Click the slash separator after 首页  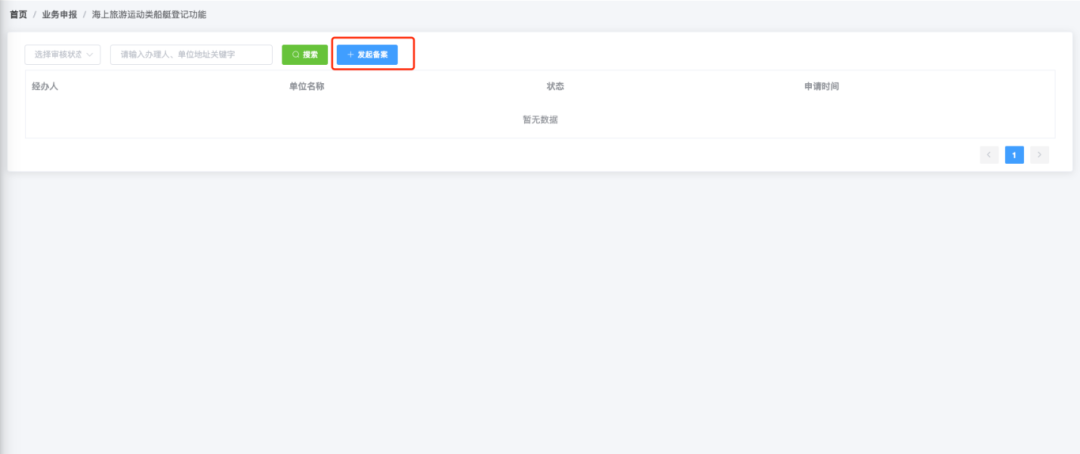pos(35,15)
